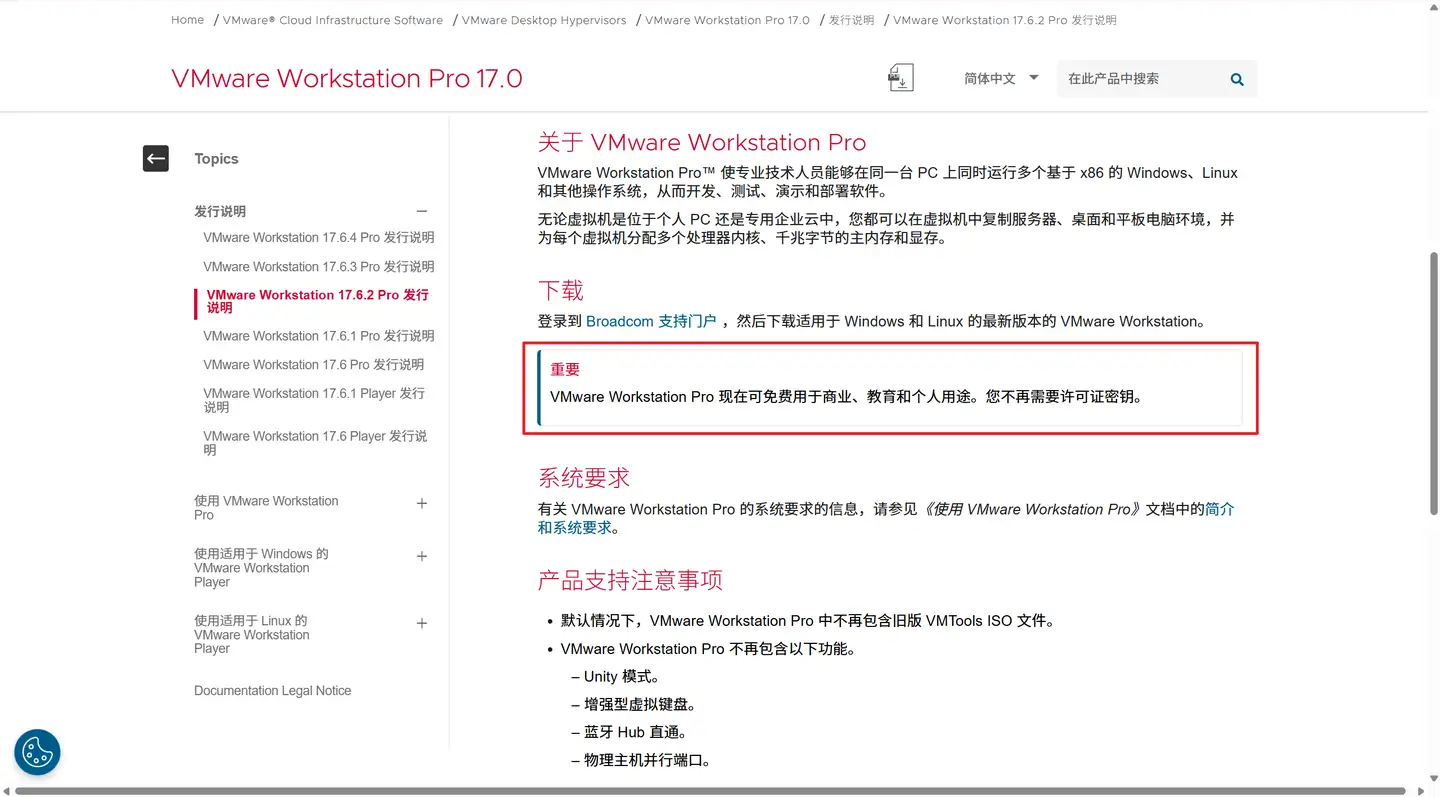The height and width of the screenshot is (797, 1440).
Task: Follow the Broadcom 支持门户 link
Action: [x=651, y=322]
